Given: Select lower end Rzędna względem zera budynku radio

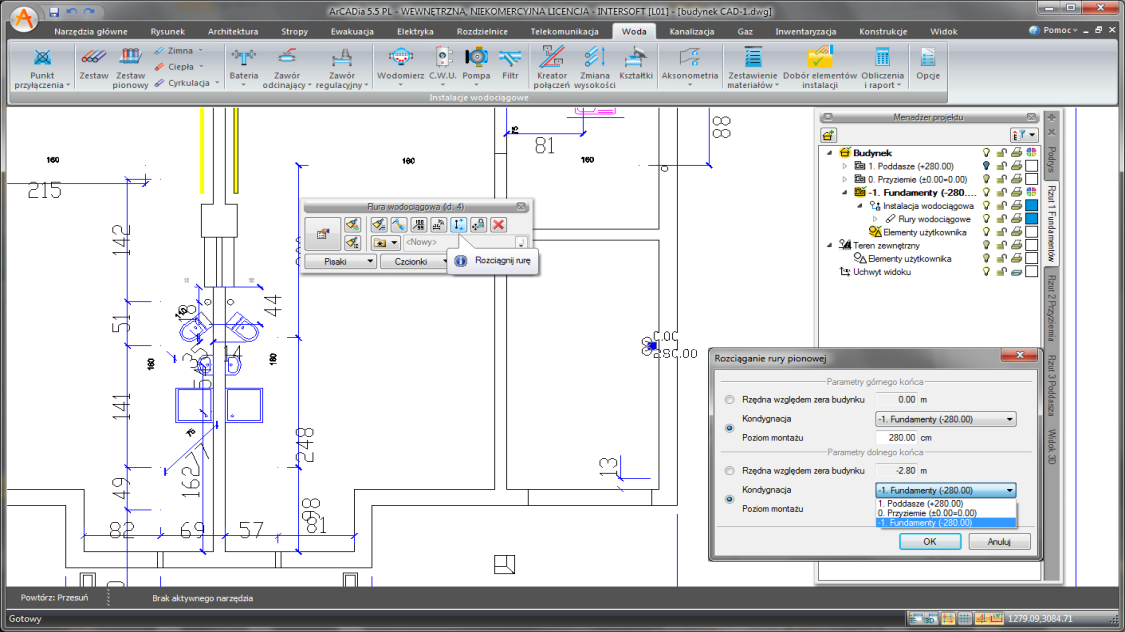Looking at the screenshot, I should click(730, 471).
